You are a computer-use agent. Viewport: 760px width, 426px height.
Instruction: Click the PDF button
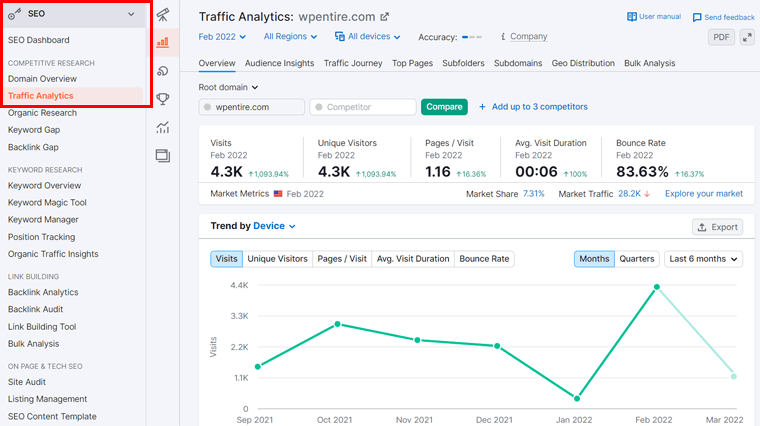(x=721, y=37)
